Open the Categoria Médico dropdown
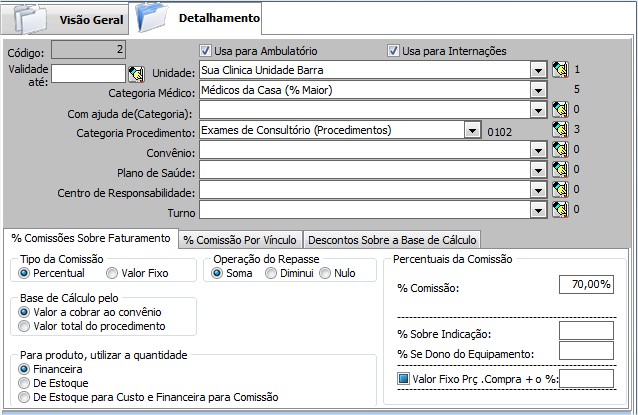638x415 pixels. 538,90
